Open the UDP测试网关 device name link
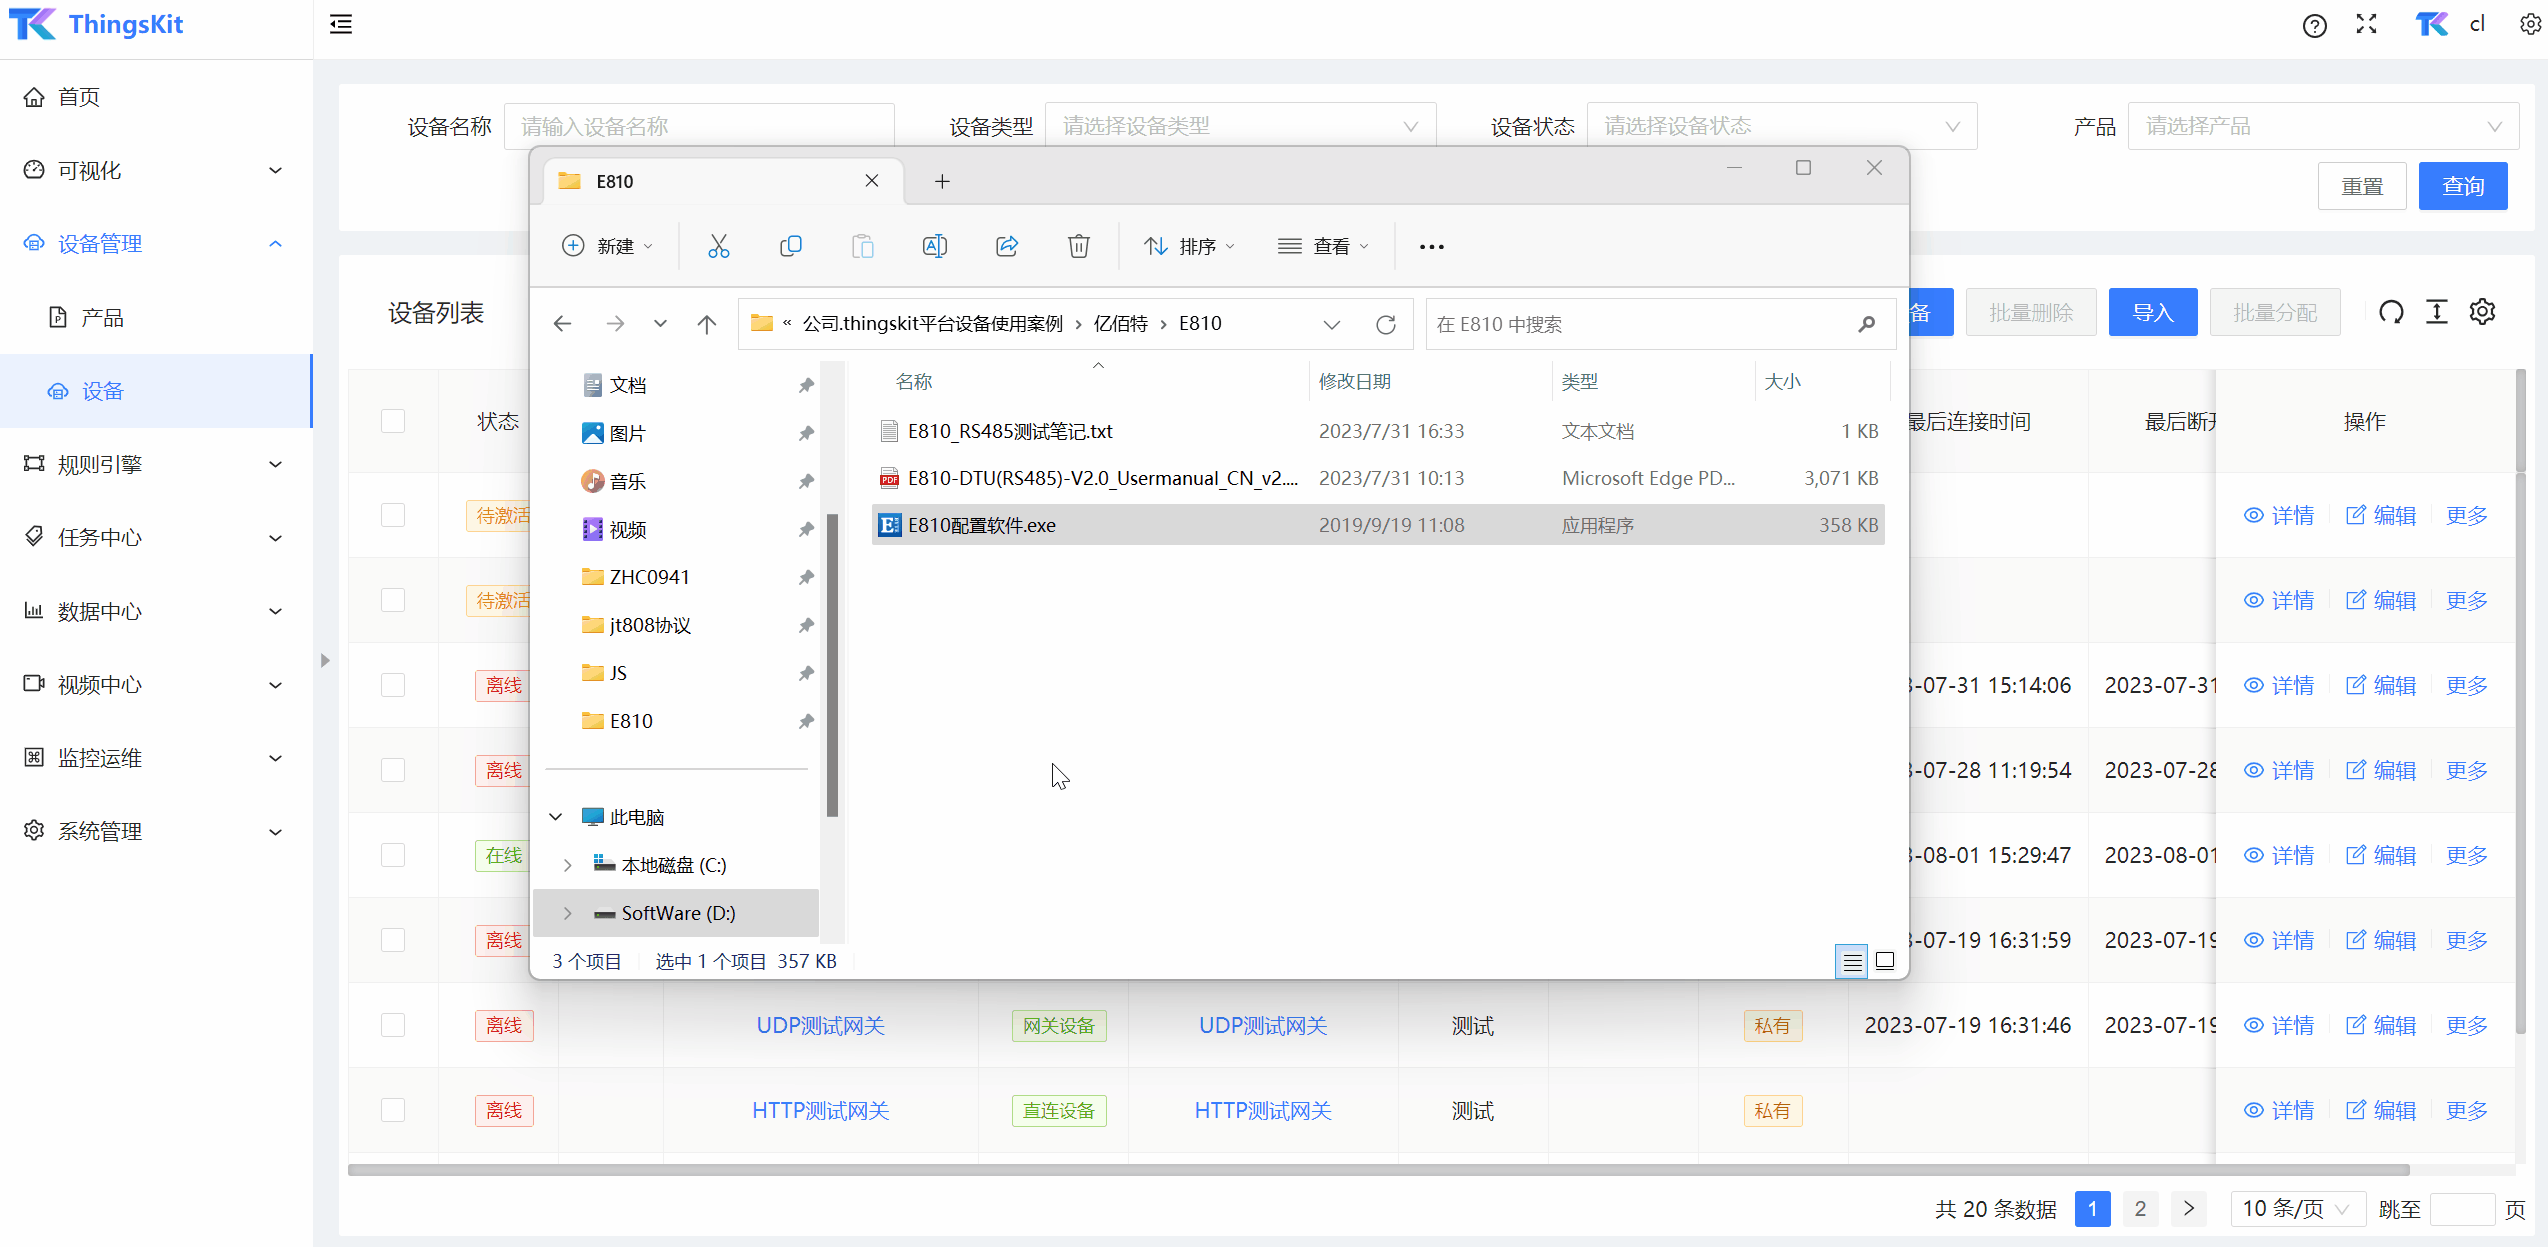Screen dimensions: 2548x1247 tap(820, 1025)
